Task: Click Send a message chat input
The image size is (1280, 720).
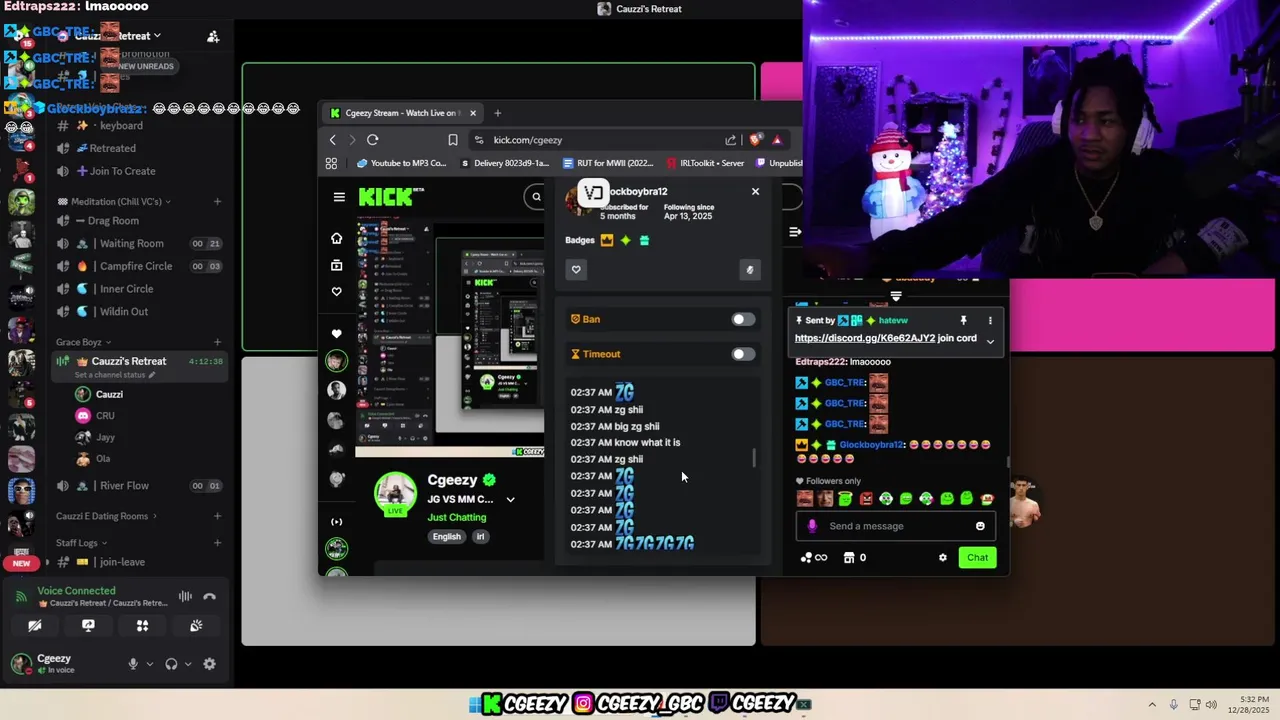Action: (x=896, y=526)
